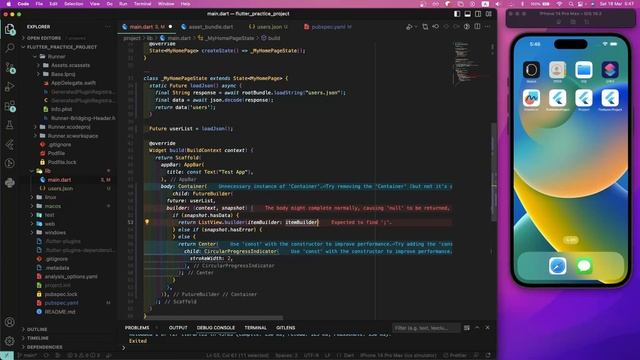This screenshot has height=360, width=640.
Task: Click the build breadcrumb in editor path
Action: [x=271, y=38]
